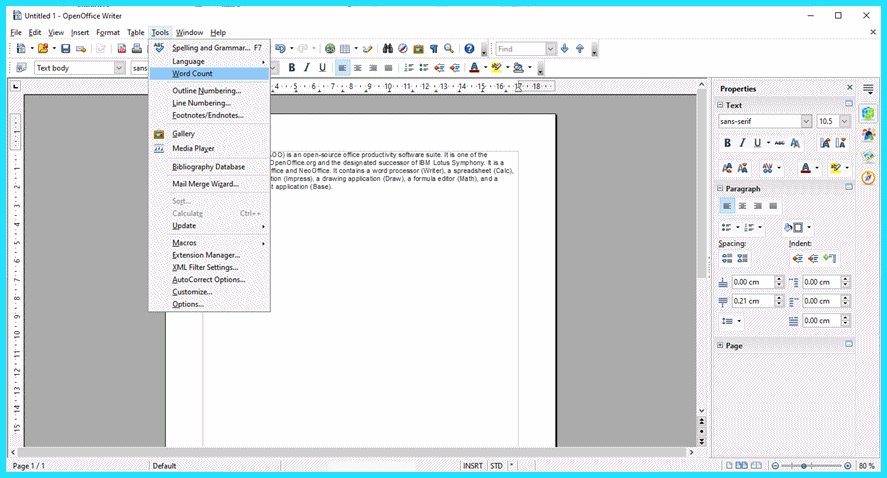Open Extension Manager from Tools menu

click(209, 255)
